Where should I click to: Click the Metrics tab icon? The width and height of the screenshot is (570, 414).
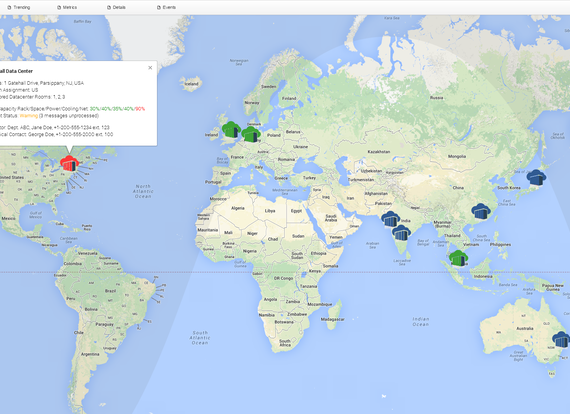(x=59, y=7)
